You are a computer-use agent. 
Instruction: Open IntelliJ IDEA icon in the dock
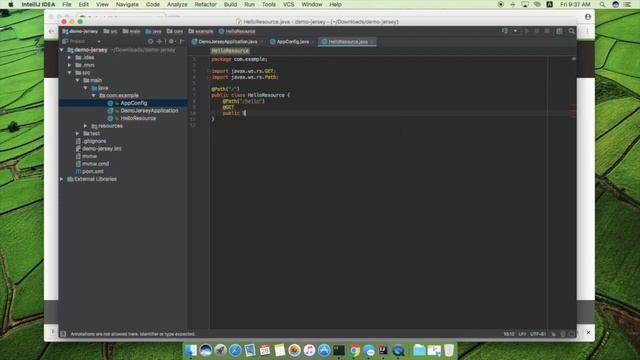[383, 350]
